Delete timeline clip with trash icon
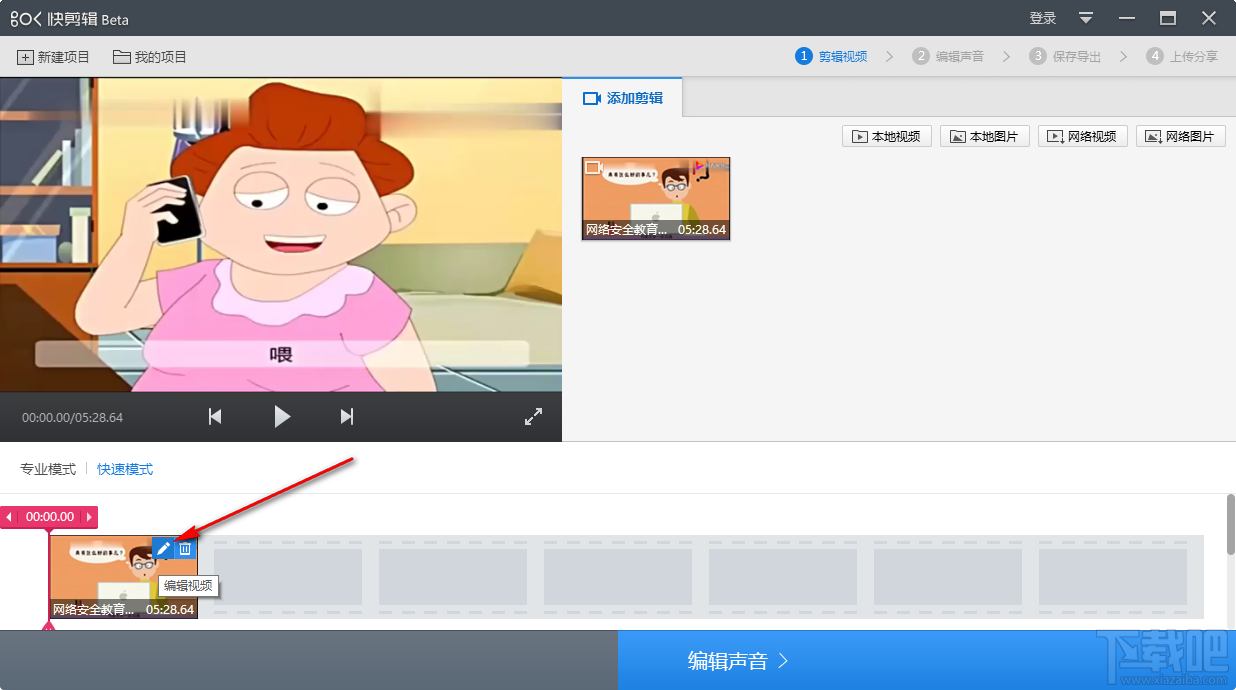The width and height of the screenshot is (1236, 690). point(185,548)
